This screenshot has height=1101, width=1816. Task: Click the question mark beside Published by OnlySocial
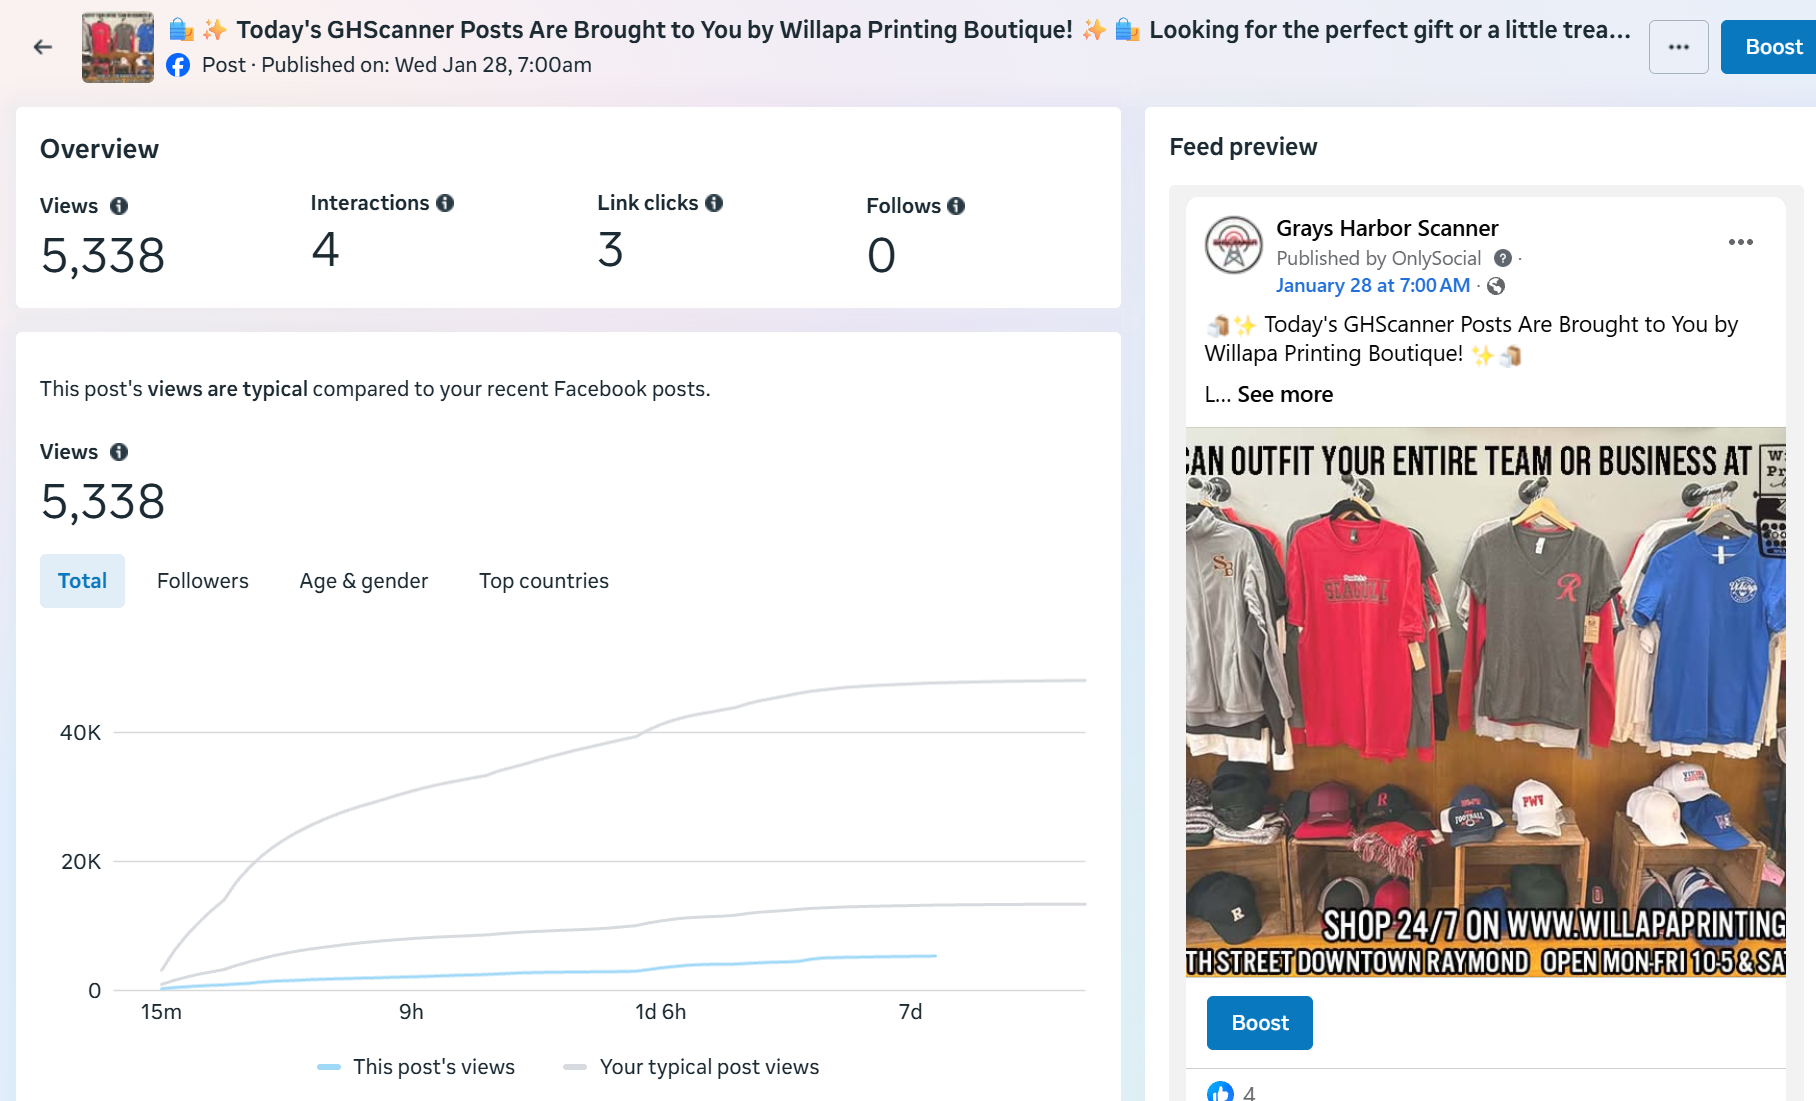tap(1502, 258)
